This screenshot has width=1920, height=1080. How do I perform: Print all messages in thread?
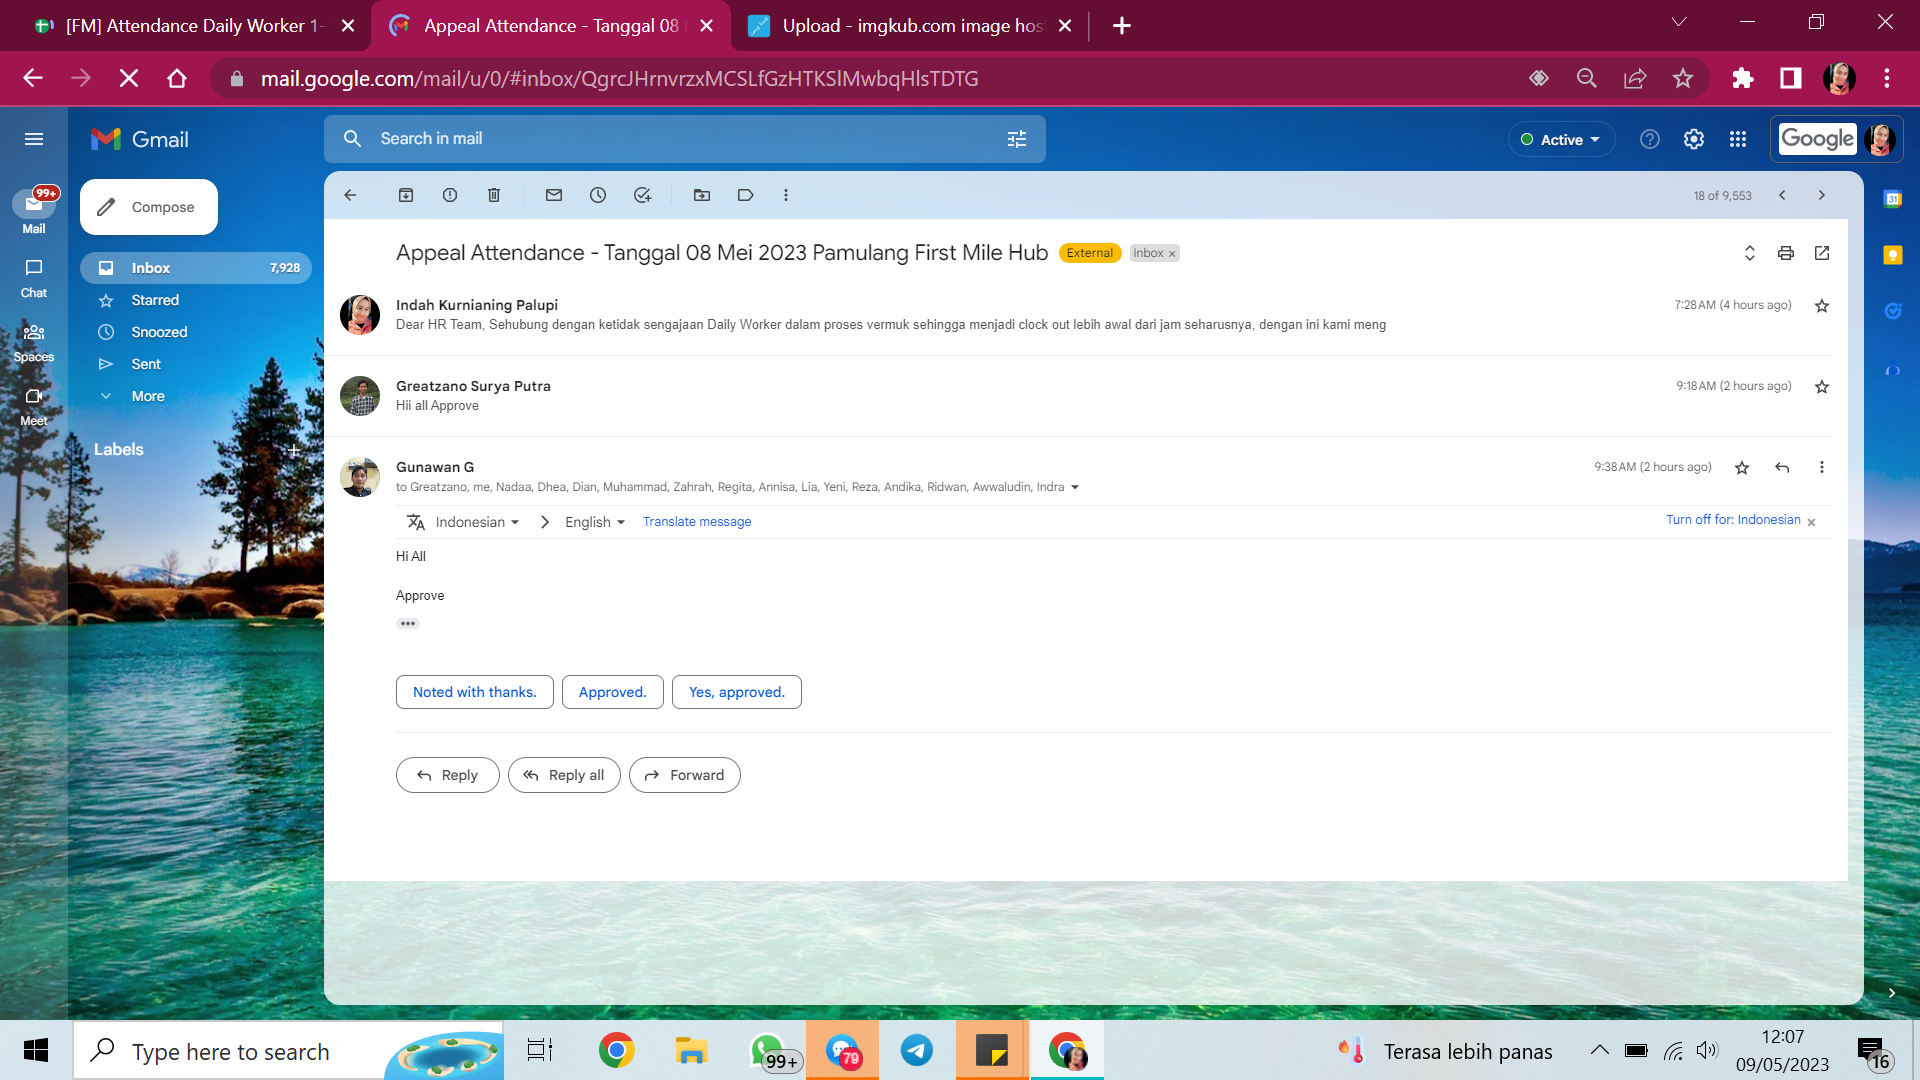coord(1786,253)
